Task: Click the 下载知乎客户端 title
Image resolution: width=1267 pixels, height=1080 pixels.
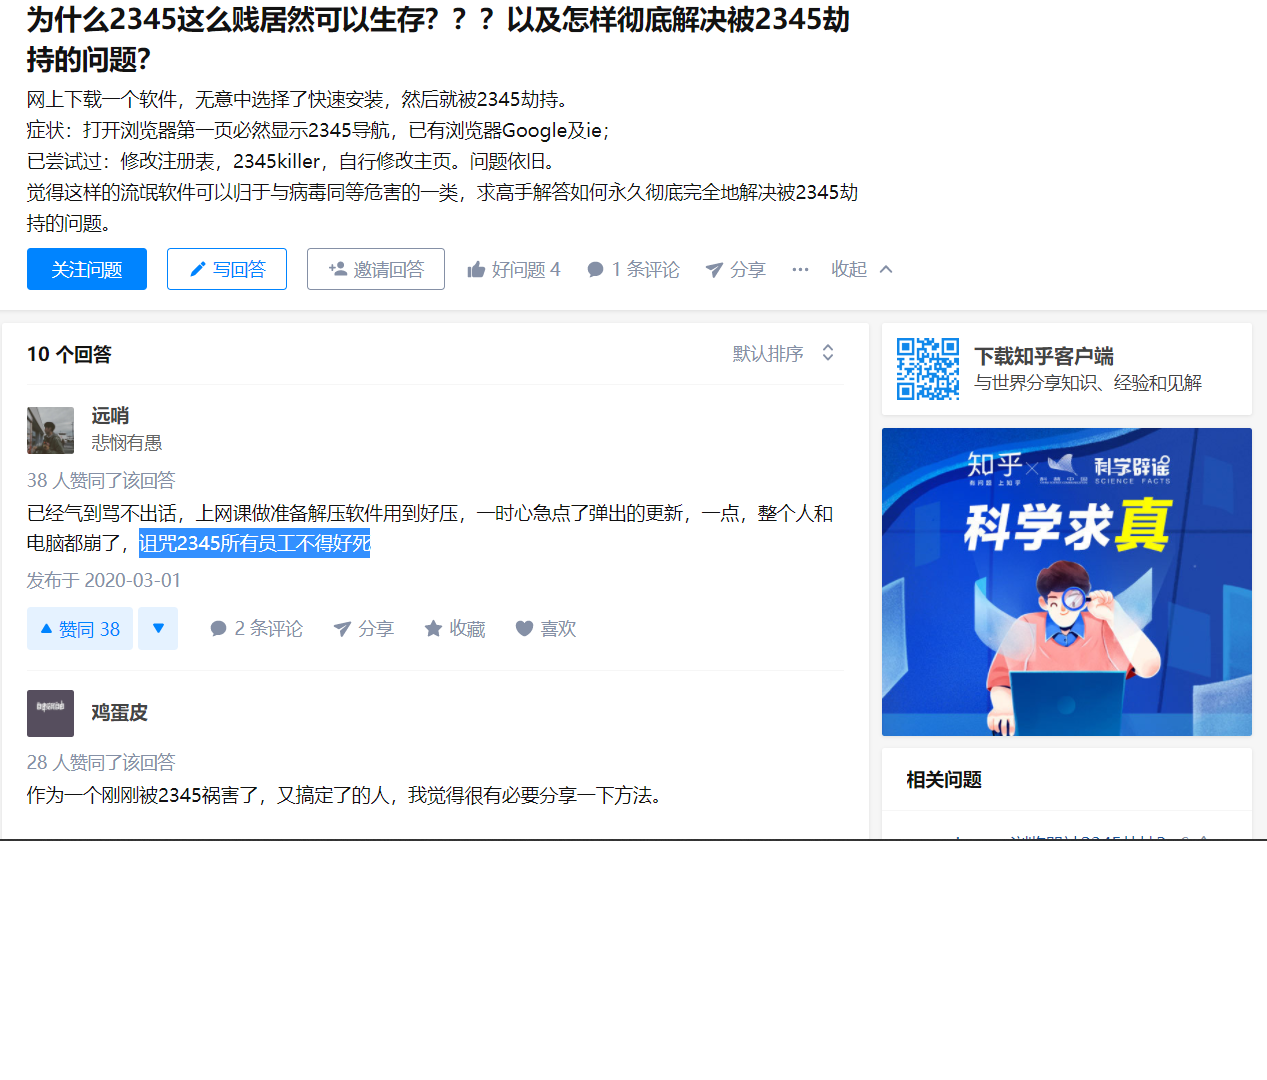Action: [1044, 356]
